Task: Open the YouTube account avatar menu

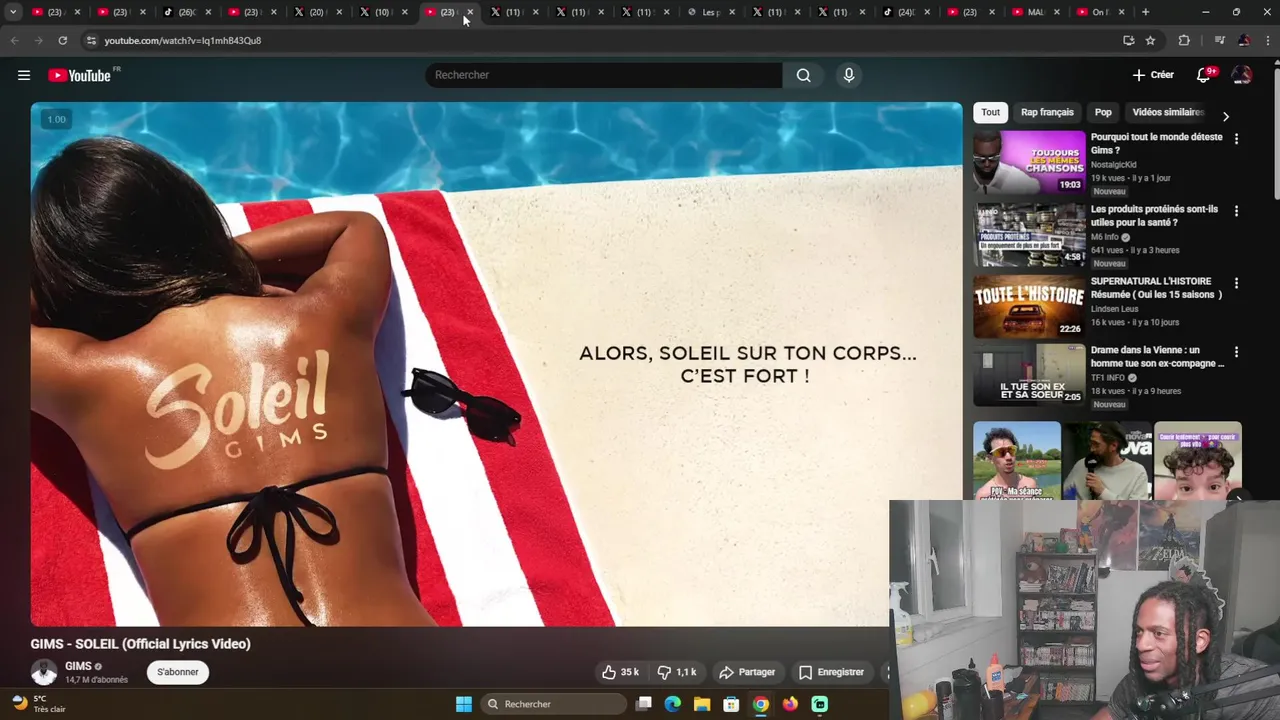Action: (x=1242, y=75)
